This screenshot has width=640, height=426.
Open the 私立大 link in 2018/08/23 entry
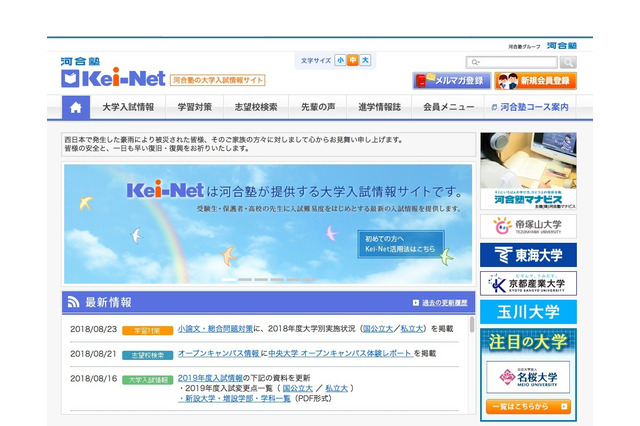[x=411, y=329]
